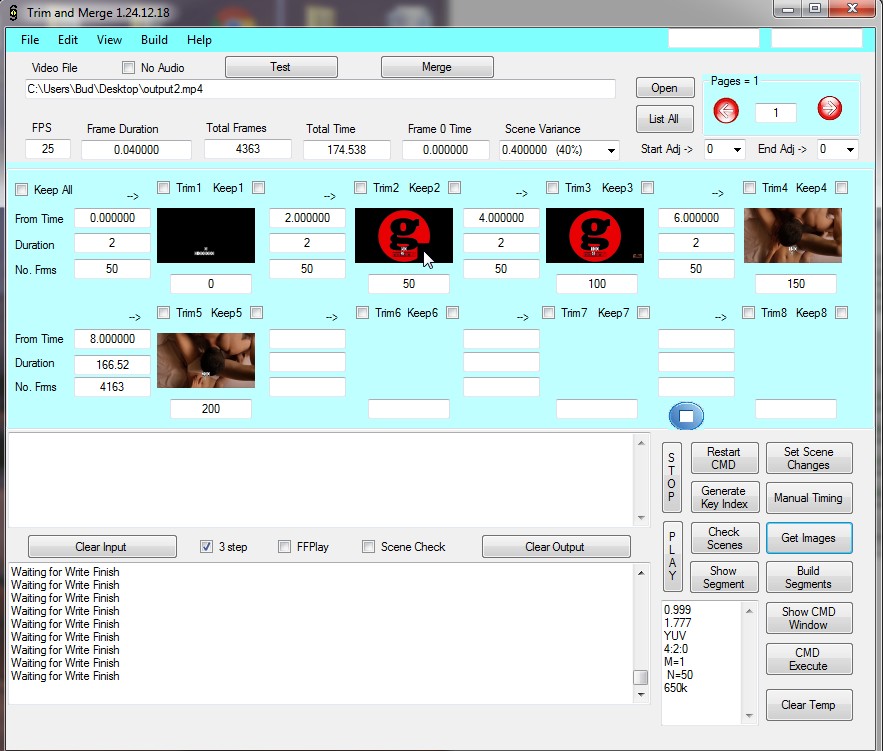This screenshot has width=883, height=751.
Task: Click the blue round stop icon
Action: [686, 416]
